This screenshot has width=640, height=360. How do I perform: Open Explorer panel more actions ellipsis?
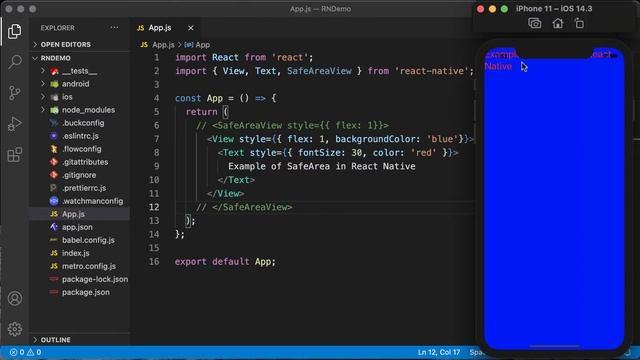(x=114, y=28)
